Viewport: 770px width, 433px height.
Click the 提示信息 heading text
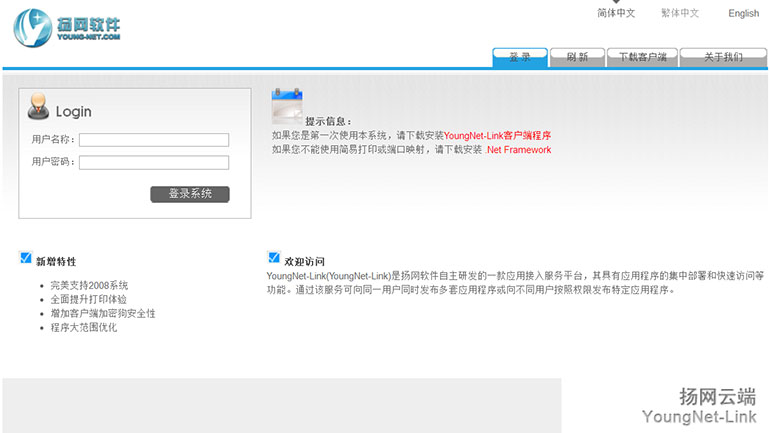coord(328,121)
